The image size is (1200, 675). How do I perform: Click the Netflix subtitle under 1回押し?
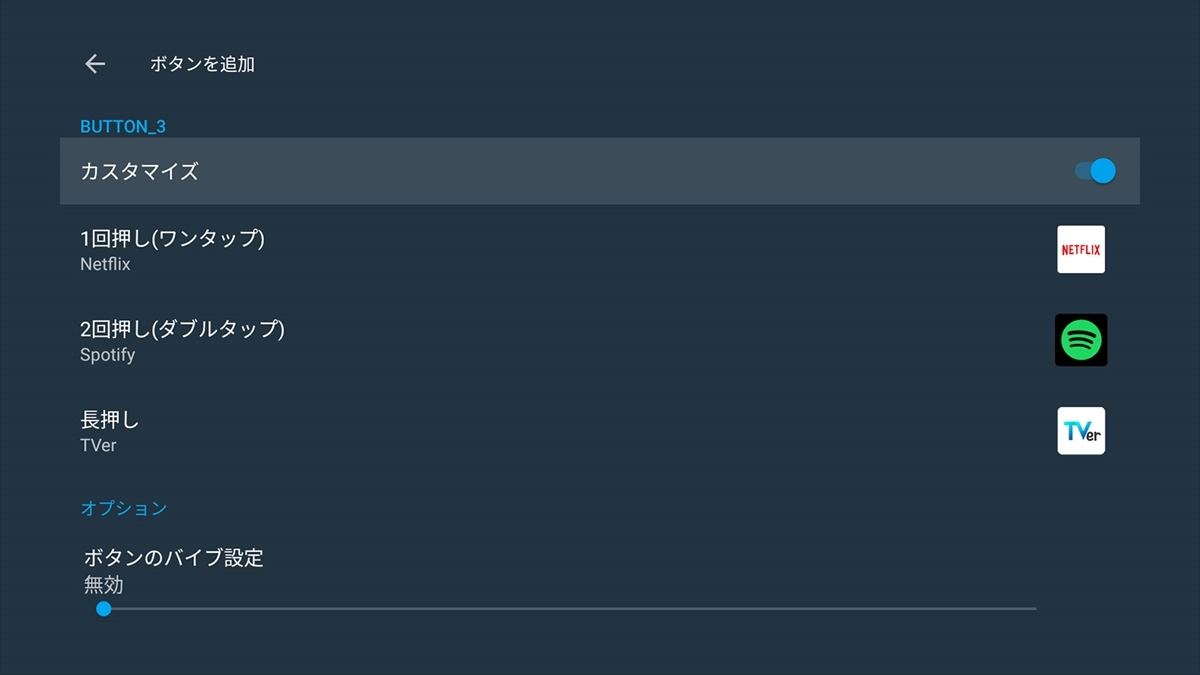click(105, 265)
